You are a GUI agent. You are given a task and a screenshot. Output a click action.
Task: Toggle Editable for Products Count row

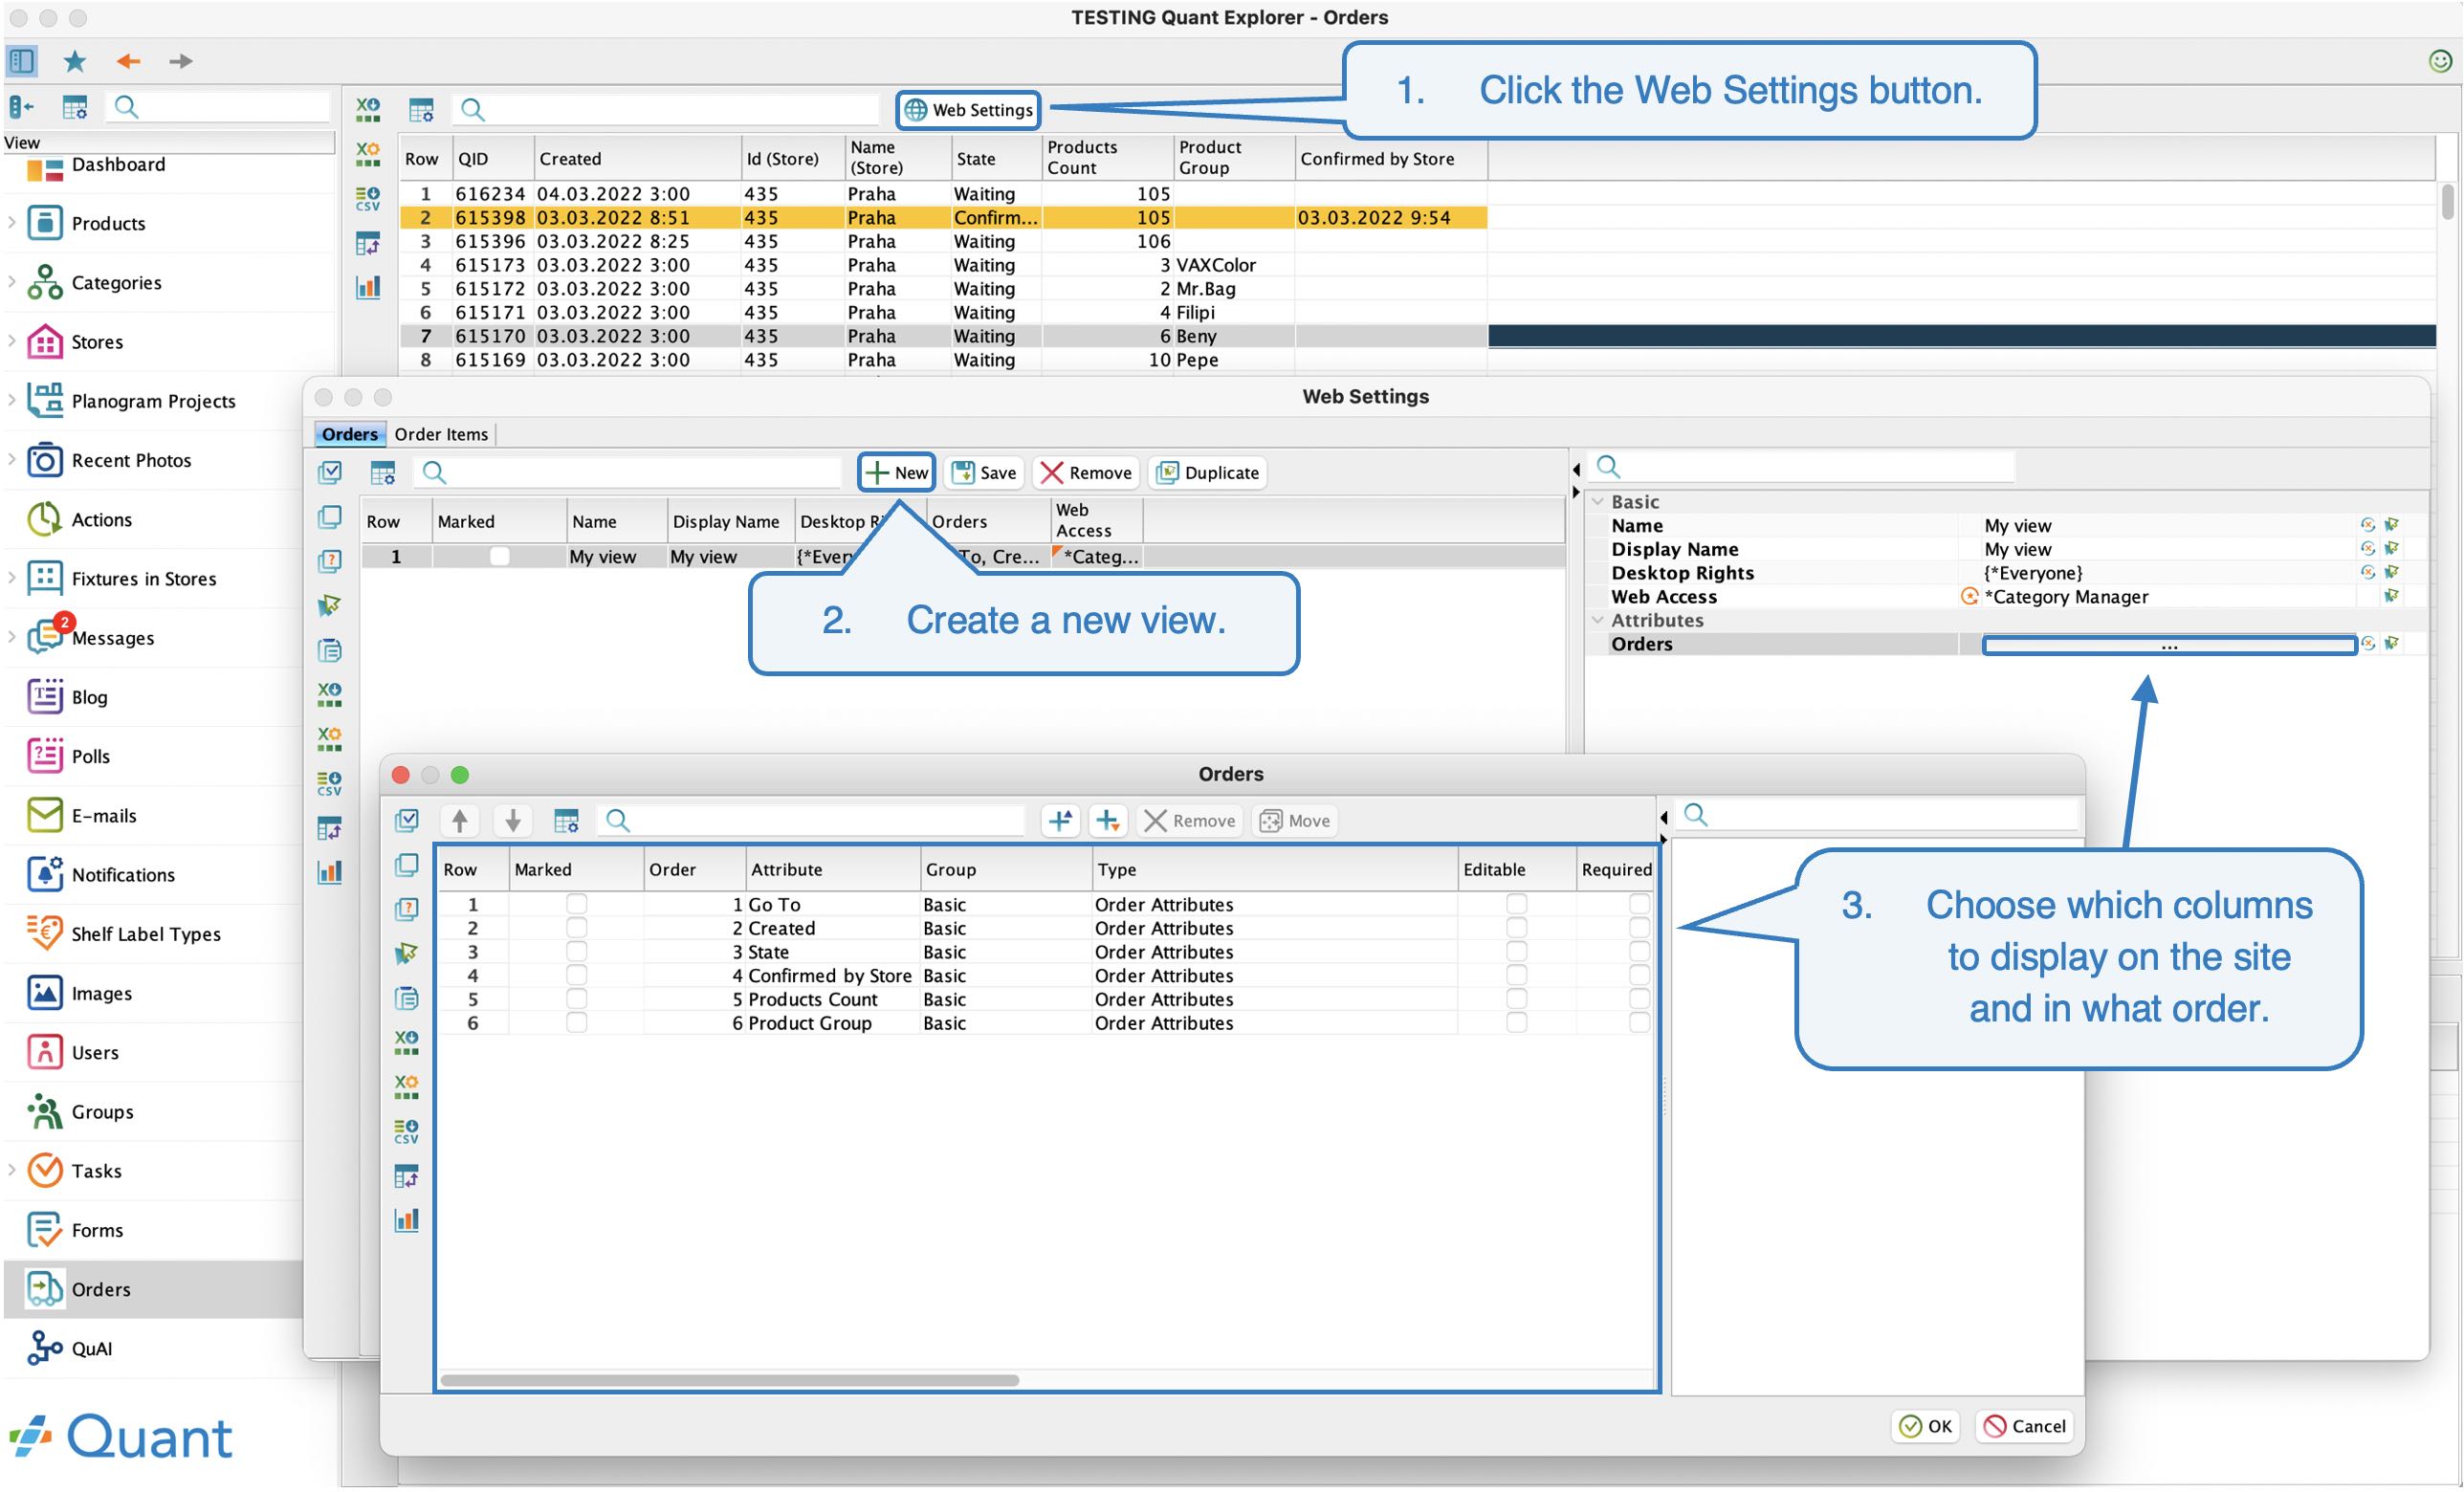(1517, 999)
